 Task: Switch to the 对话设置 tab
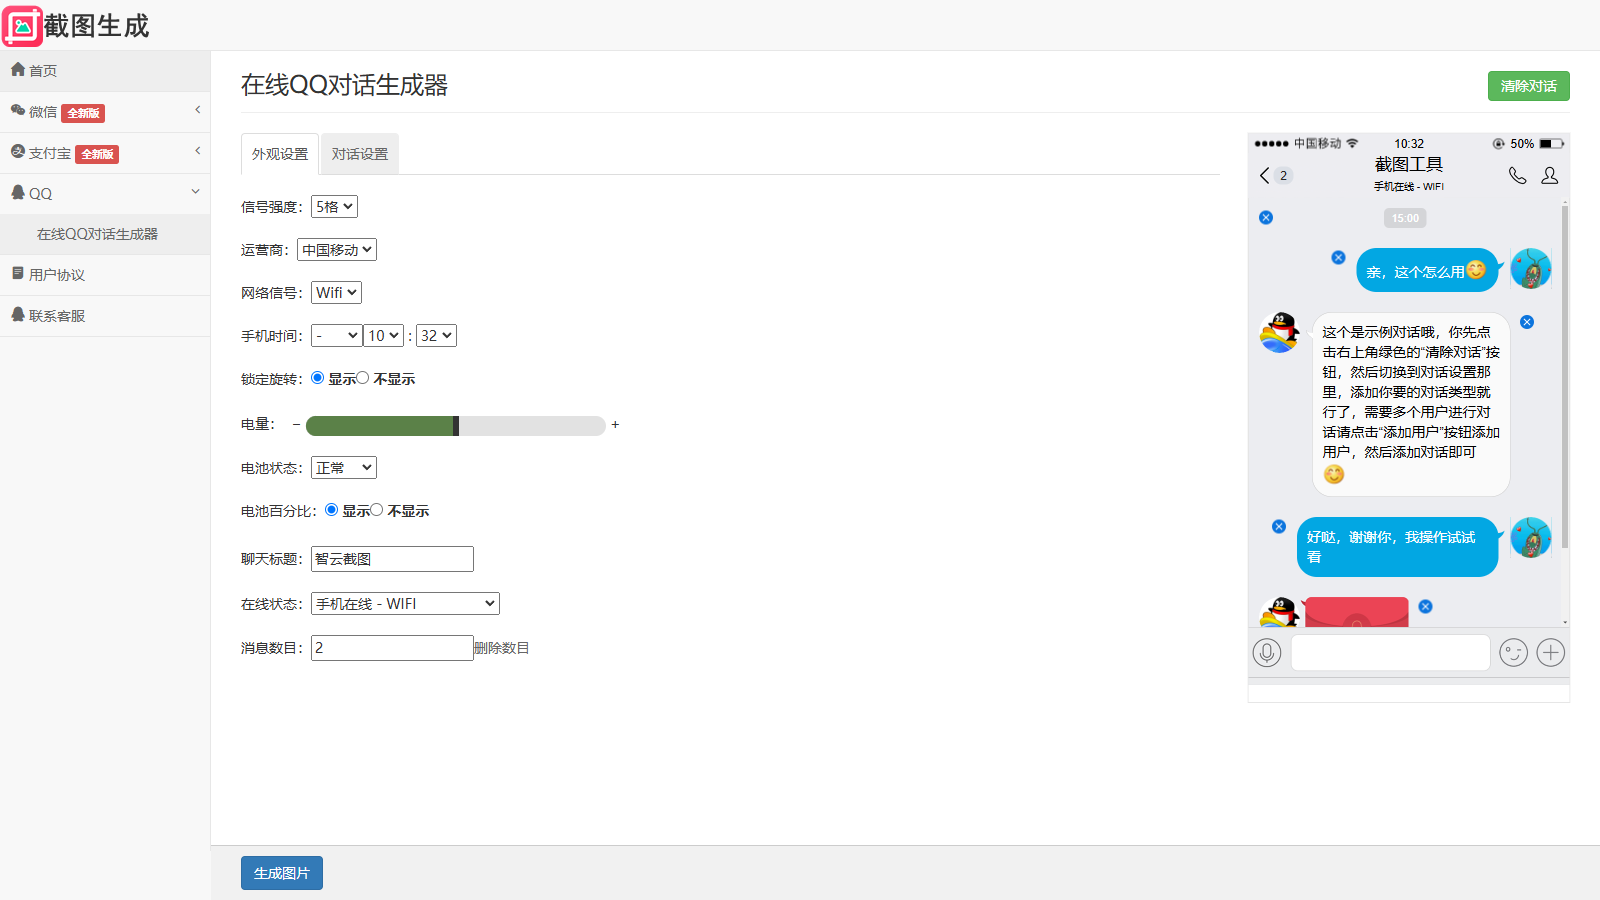click(x=360, y=154)
